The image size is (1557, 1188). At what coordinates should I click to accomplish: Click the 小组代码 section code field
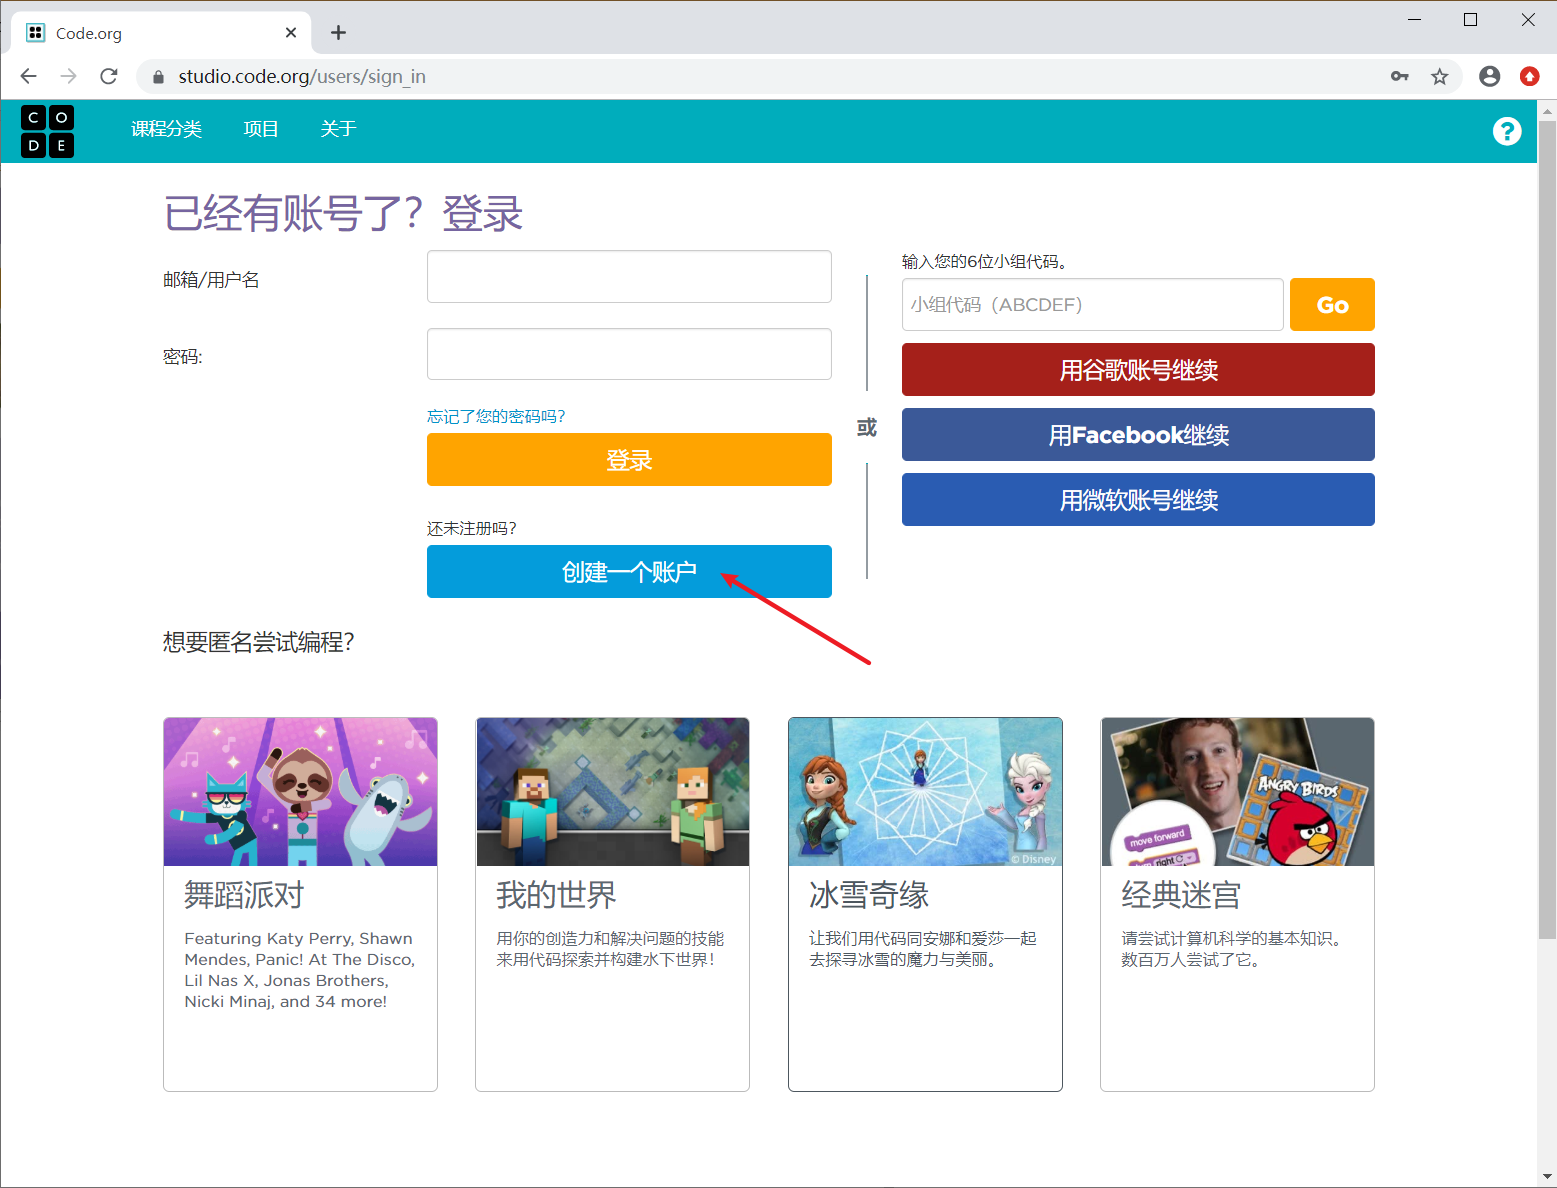[x=1092, y=304]
